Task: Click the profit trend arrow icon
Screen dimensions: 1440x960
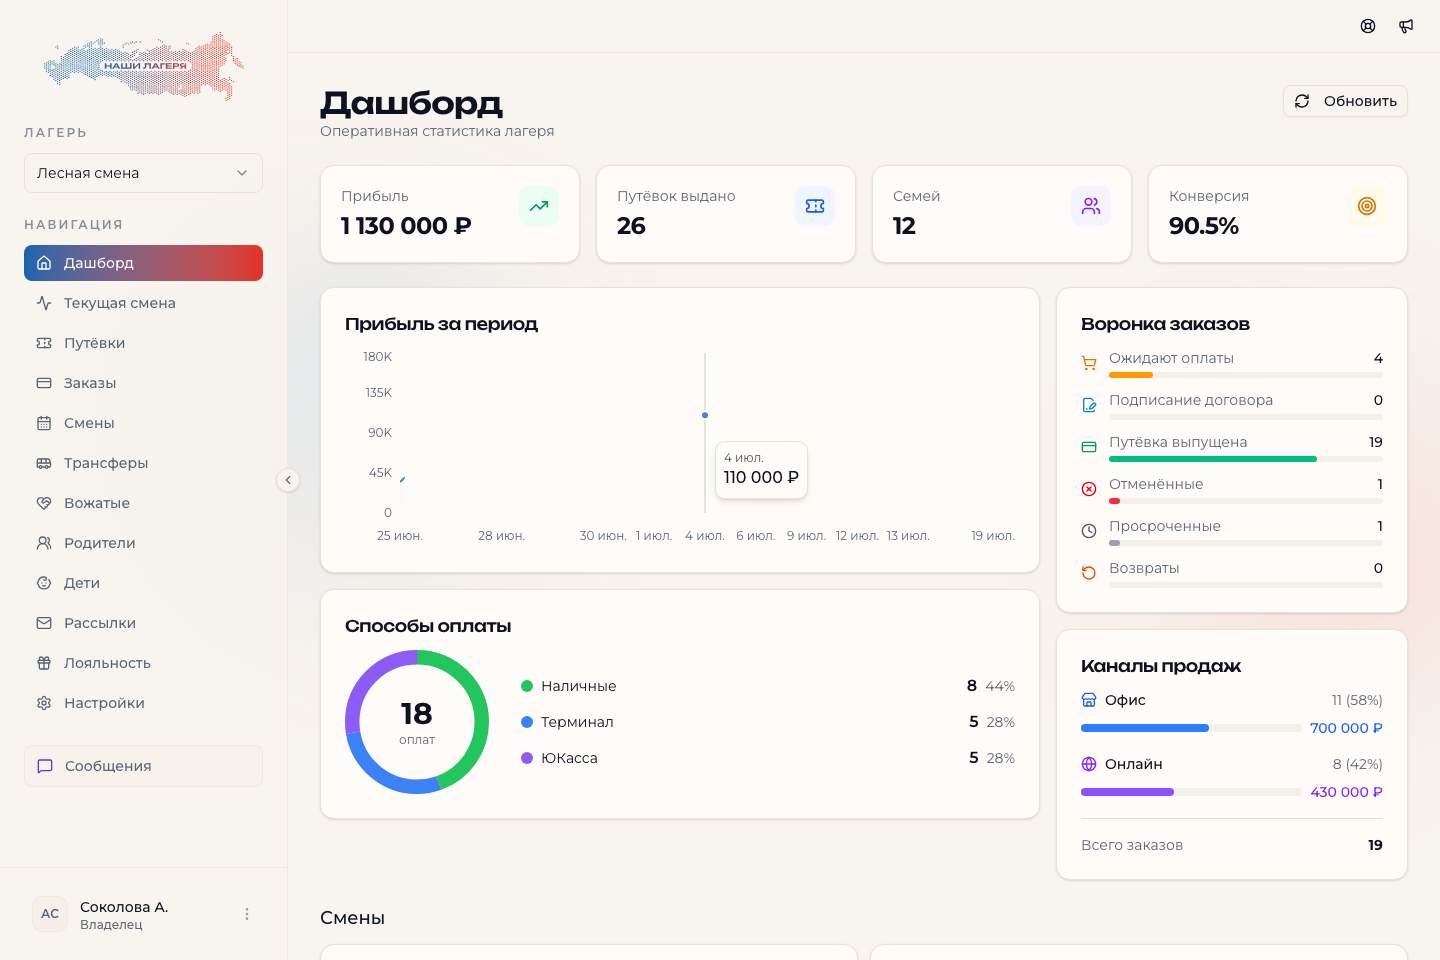Action: [539, 206]
